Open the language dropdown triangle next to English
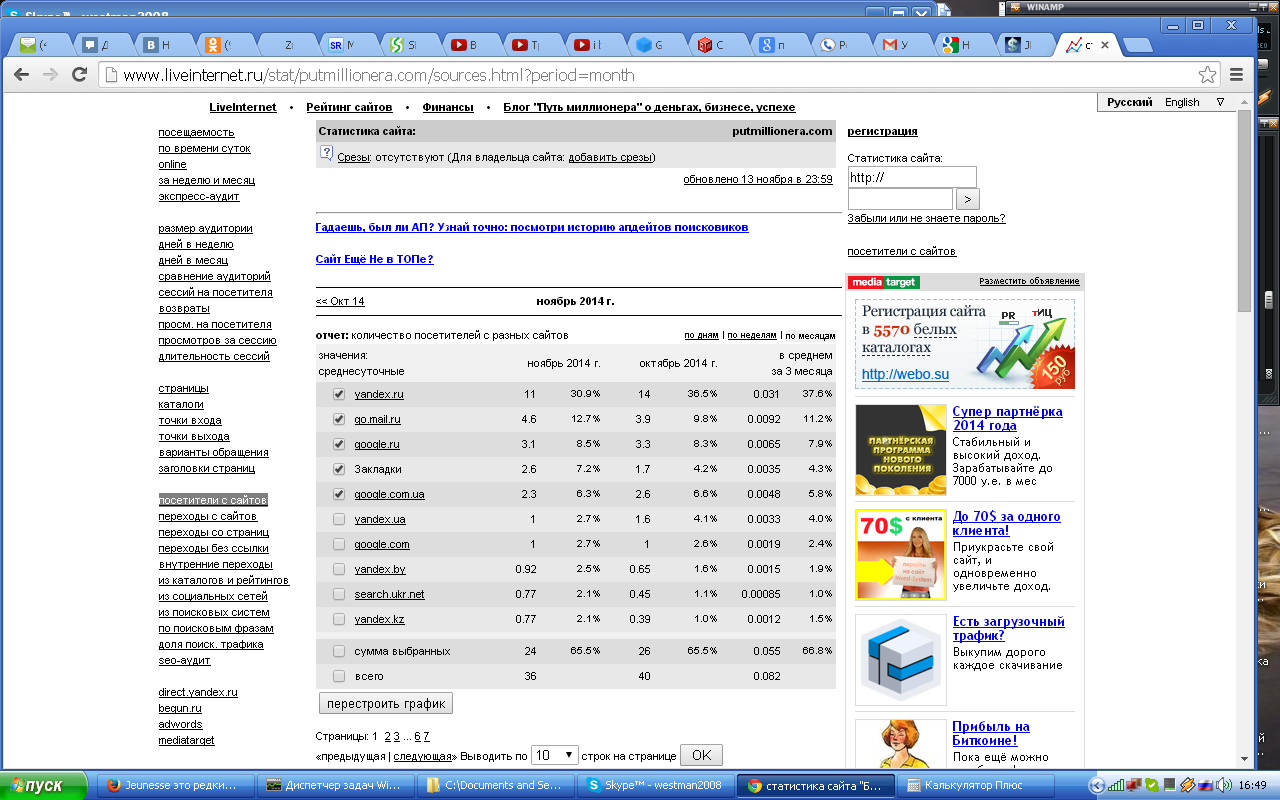The image size is (1280, 800). coord(1220,102)
